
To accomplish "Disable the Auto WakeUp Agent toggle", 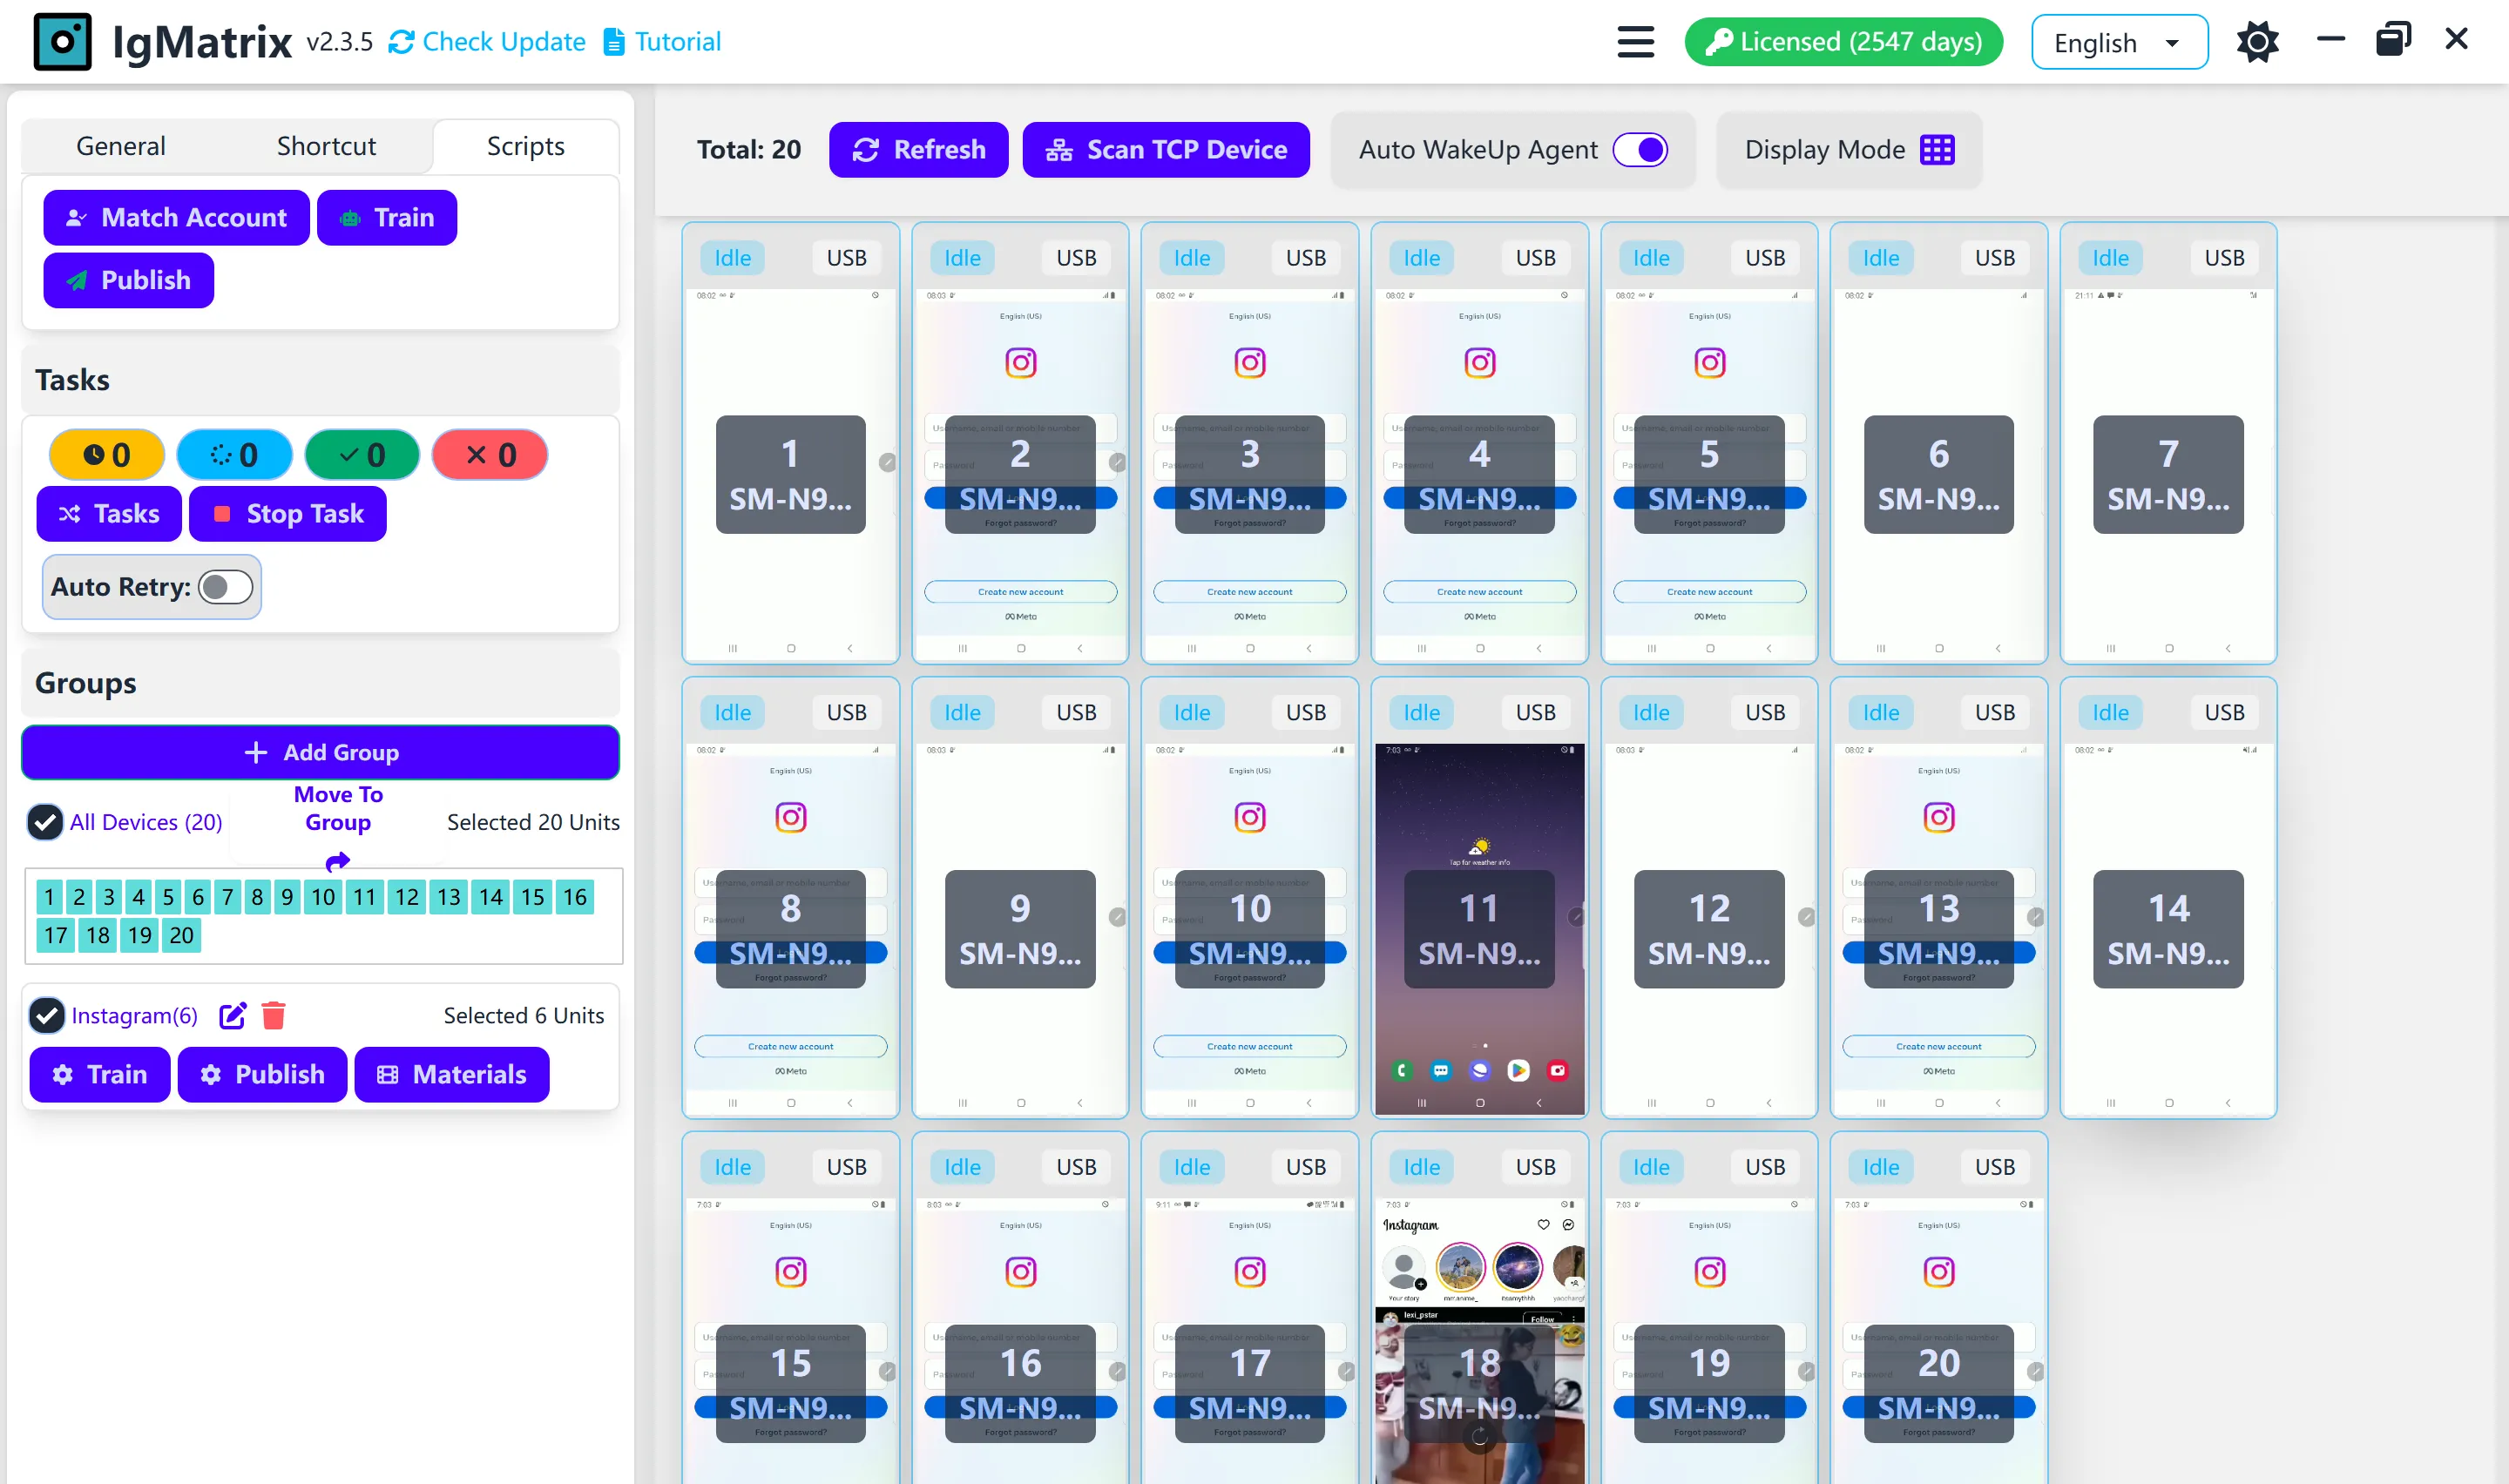I will [x=1640, y=149].
